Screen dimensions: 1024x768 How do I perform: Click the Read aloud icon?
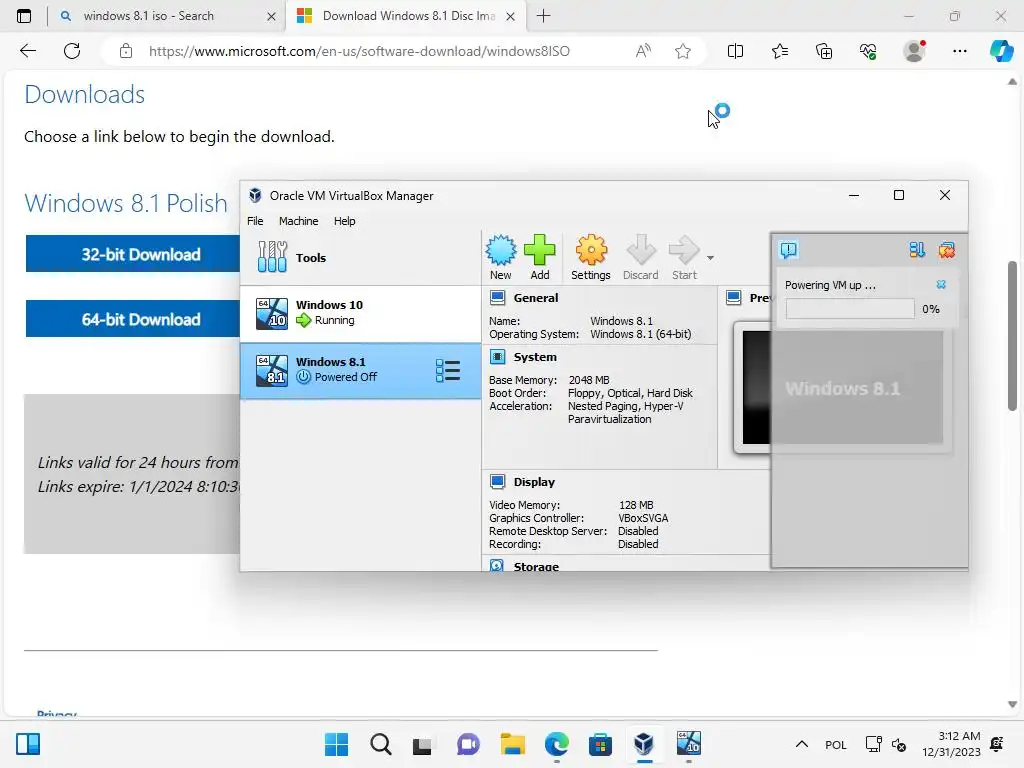tap(643, 51)
